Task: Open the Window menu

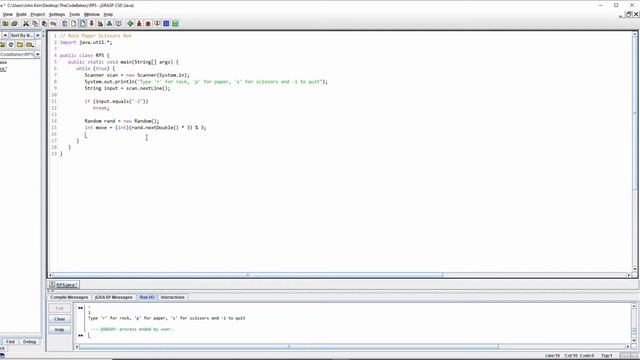Action: [91, 14]
